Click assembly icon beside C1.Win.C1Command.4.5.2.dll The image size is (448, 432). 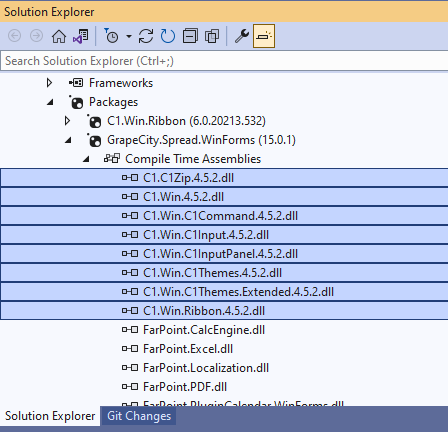pyautogui.click(x=130, y=216)
